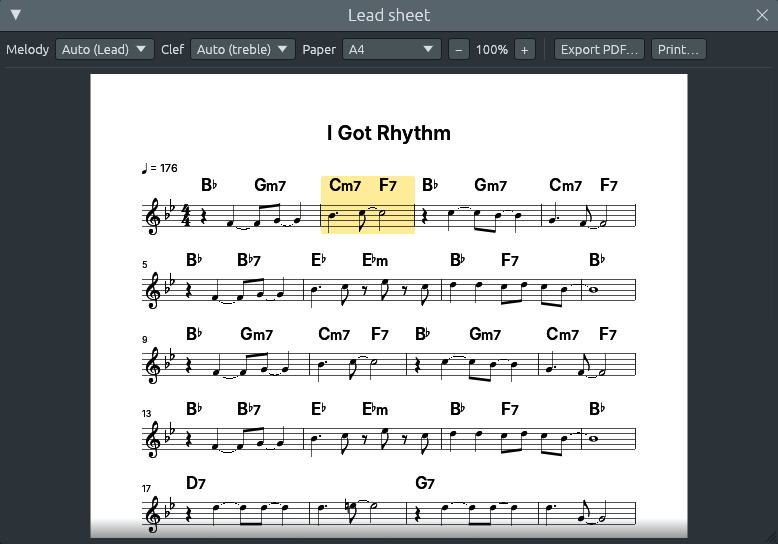Click the E♭m chord in measure 5 line

tap(375, 260)
